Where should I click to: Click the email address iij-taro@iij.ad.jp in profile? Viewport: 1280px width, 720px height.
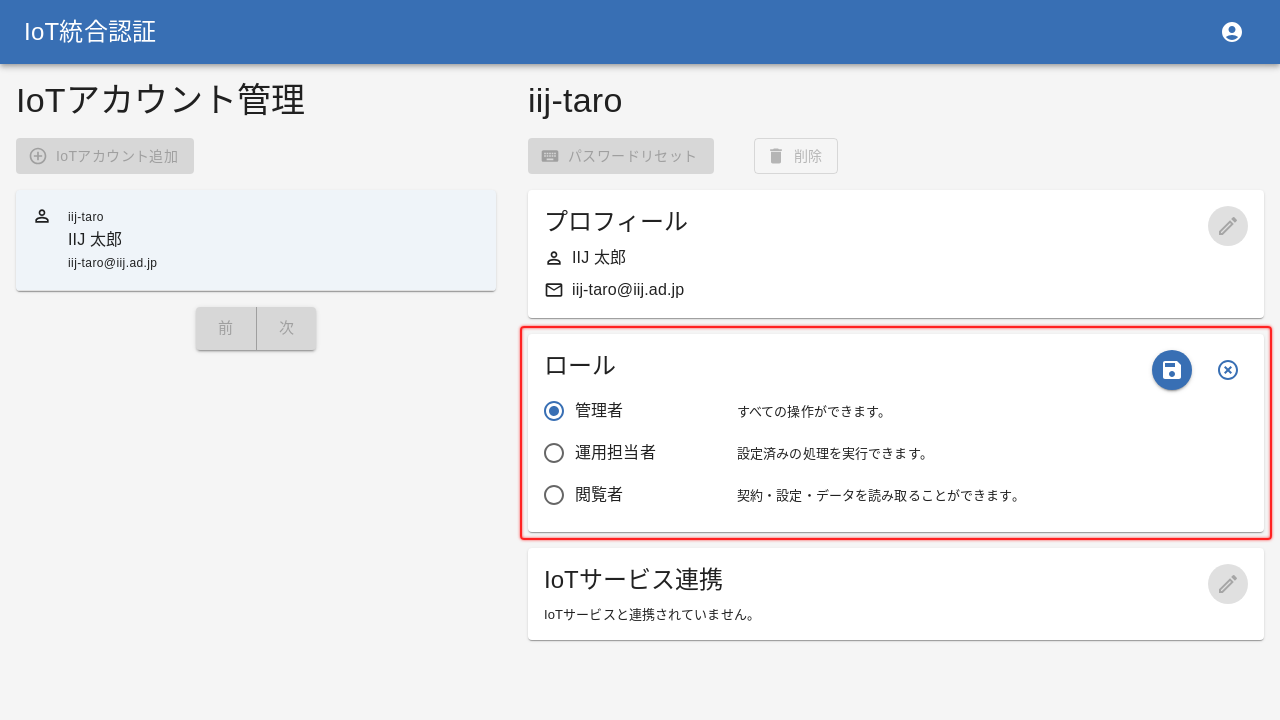[x=628, y=290]
